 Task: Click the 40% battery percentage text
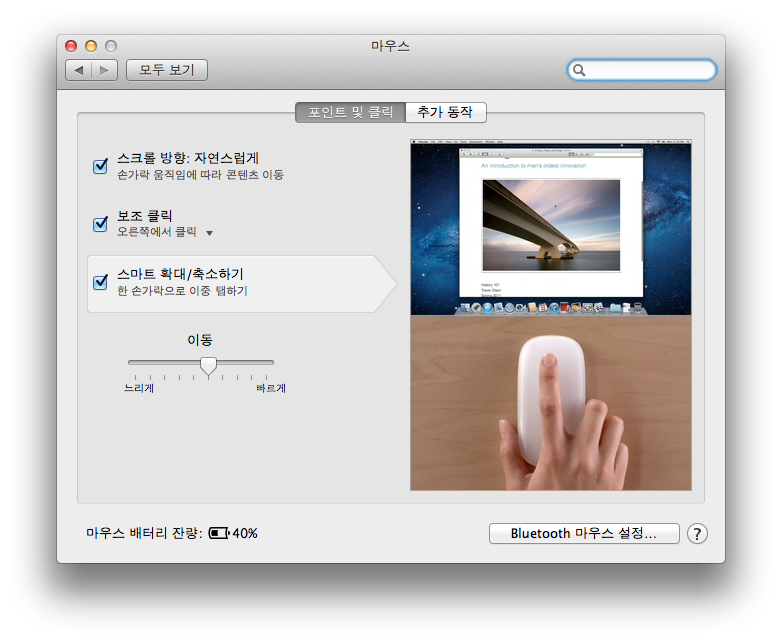pos(245,533)
